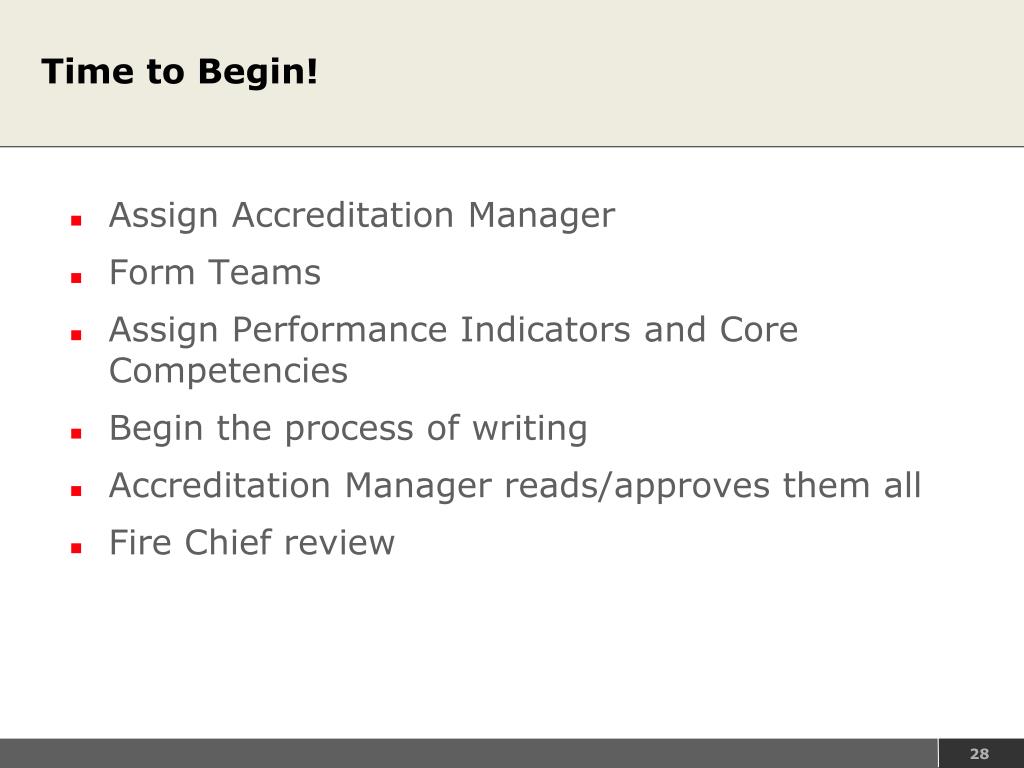Click red bullet beside 'Fire Chief review'
Viewport: 1024px width, 768px height.
pos(76,548)
